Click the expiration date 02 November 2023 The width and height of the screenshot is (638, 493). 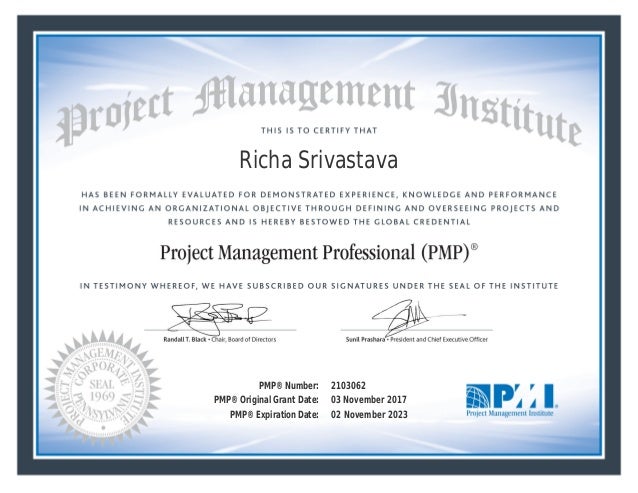point(369,414)
